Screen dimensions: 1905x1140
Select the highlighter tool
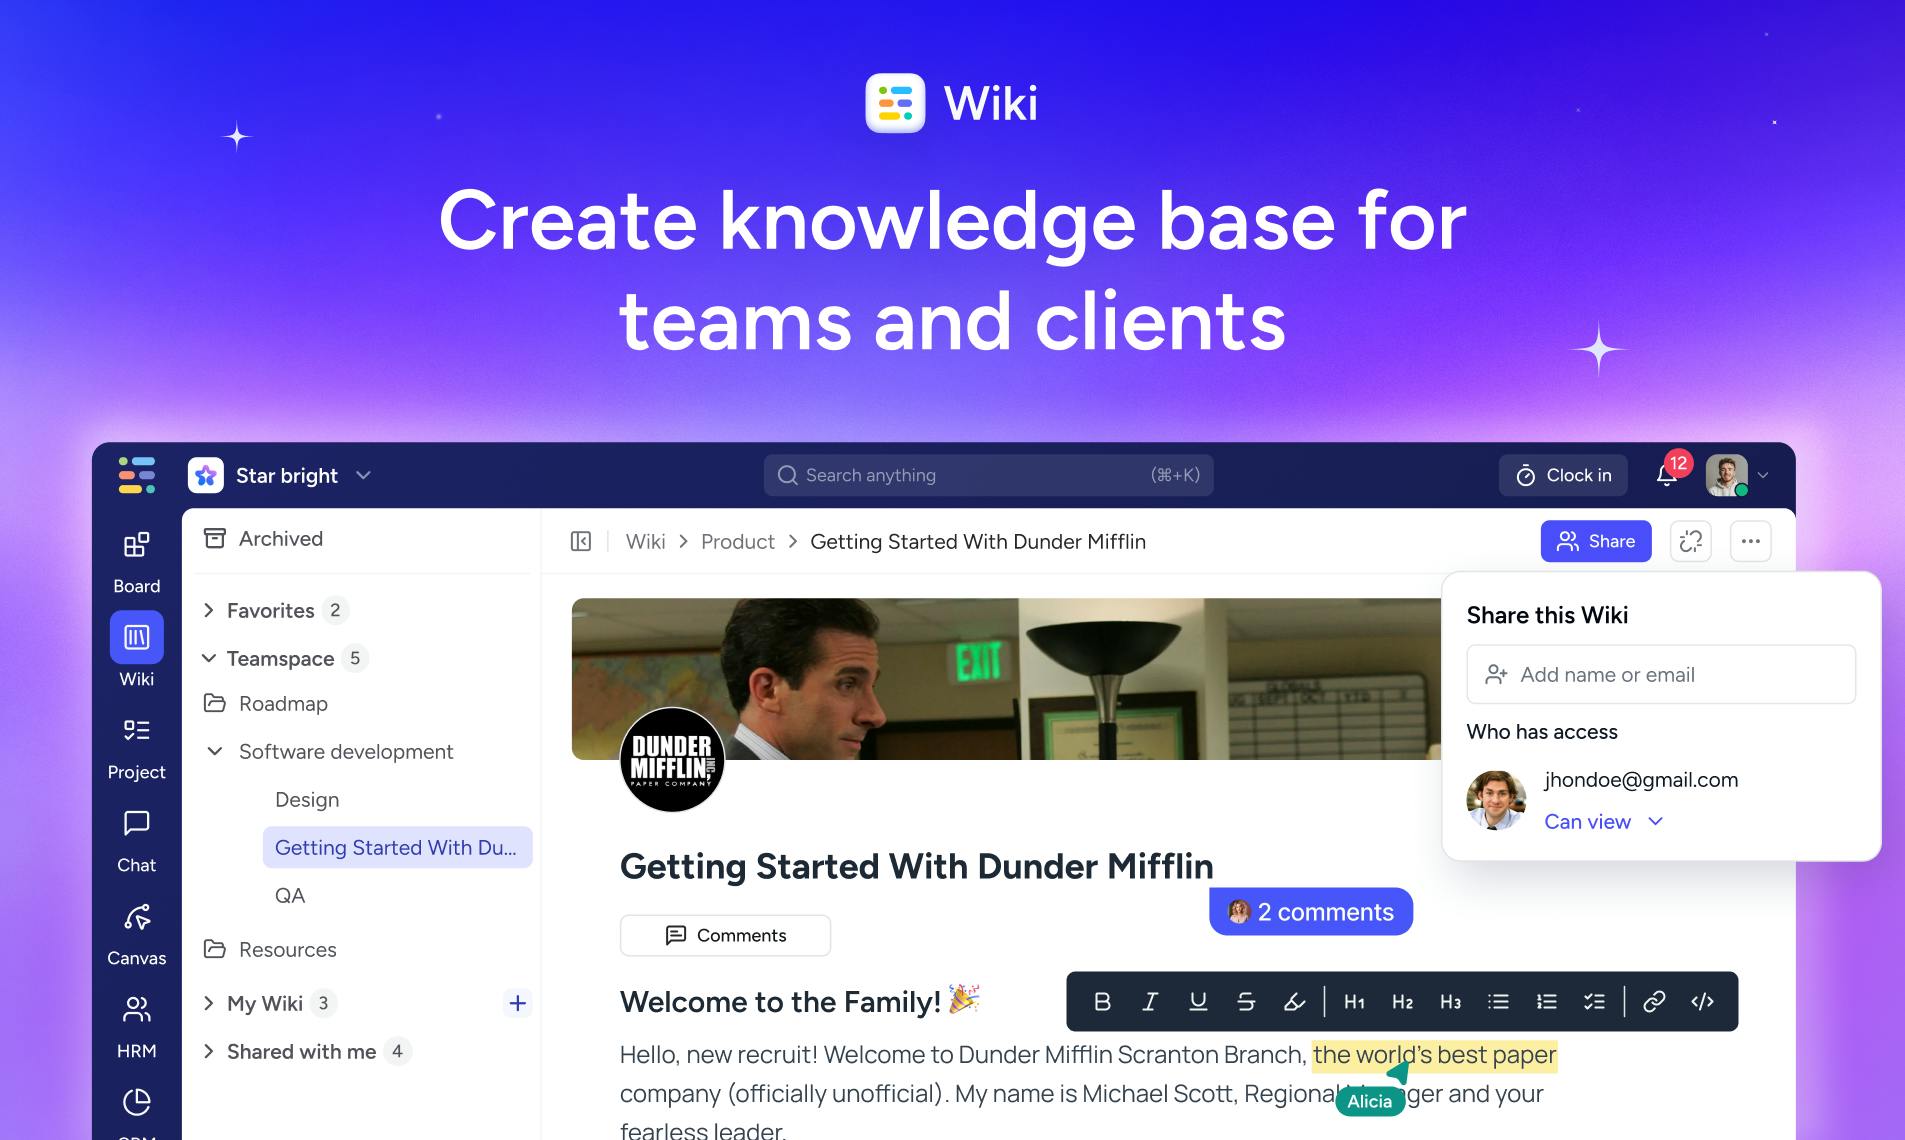pos(1294,1001)
